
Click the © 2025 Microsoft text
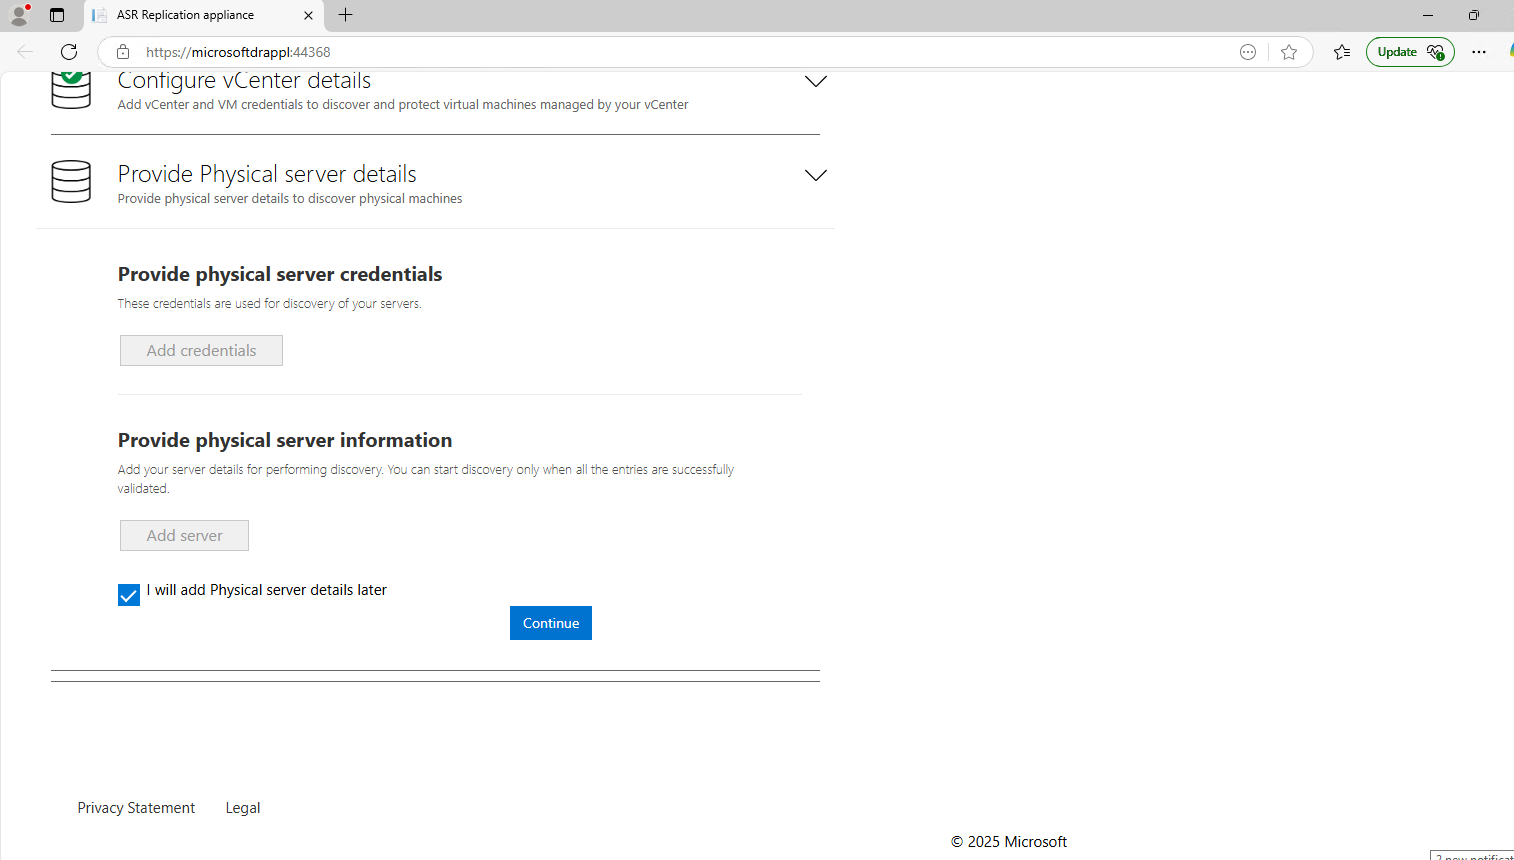1009,842
